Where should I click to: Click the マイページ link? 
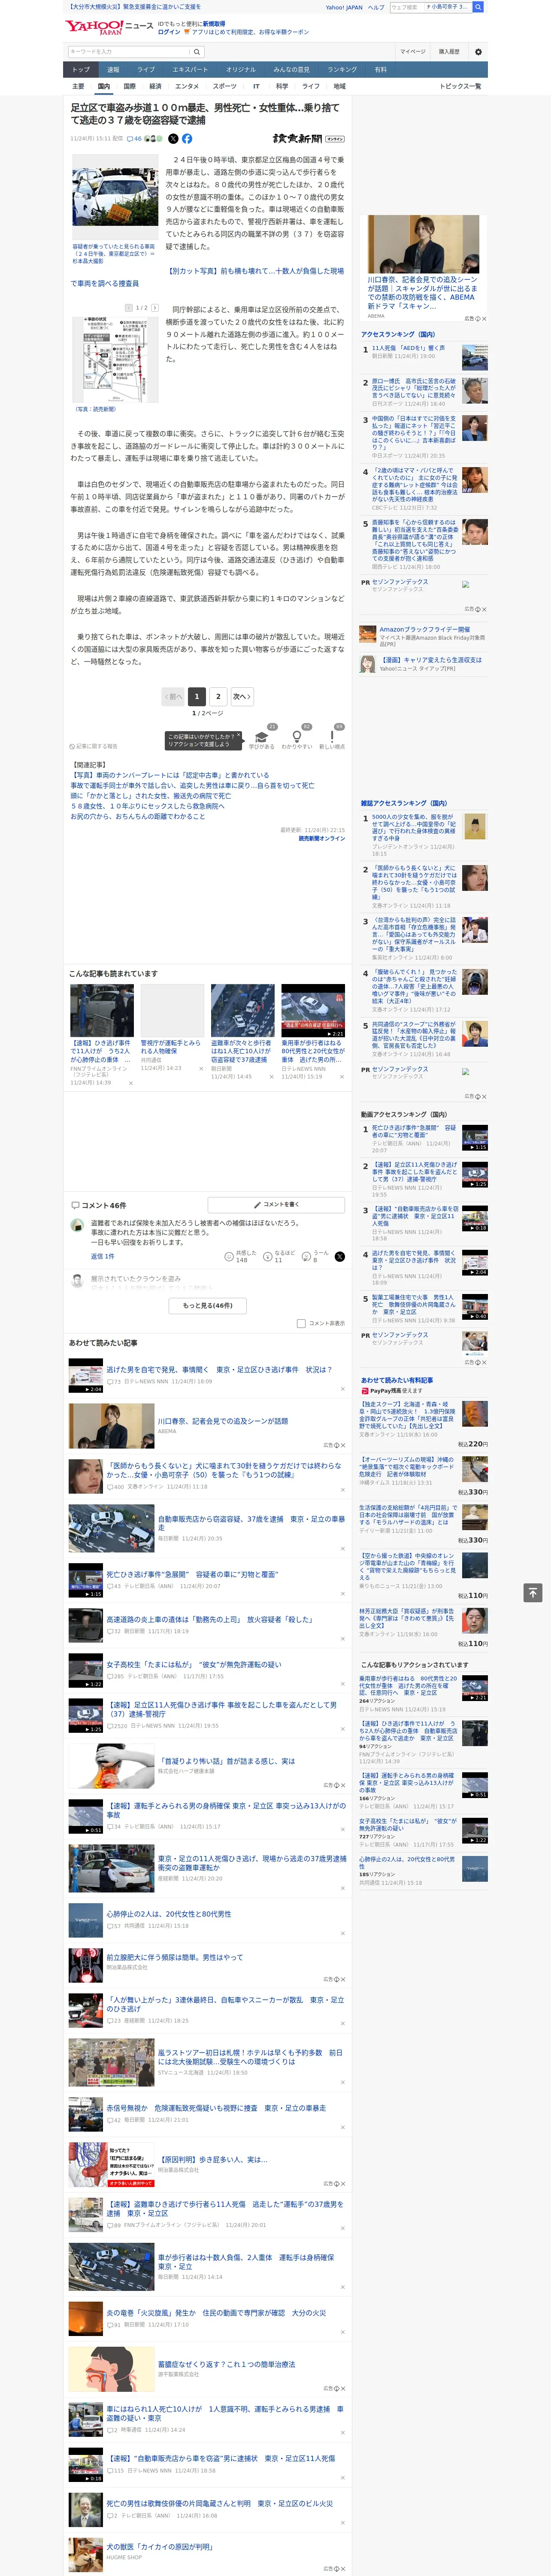[x=413, y=51]
